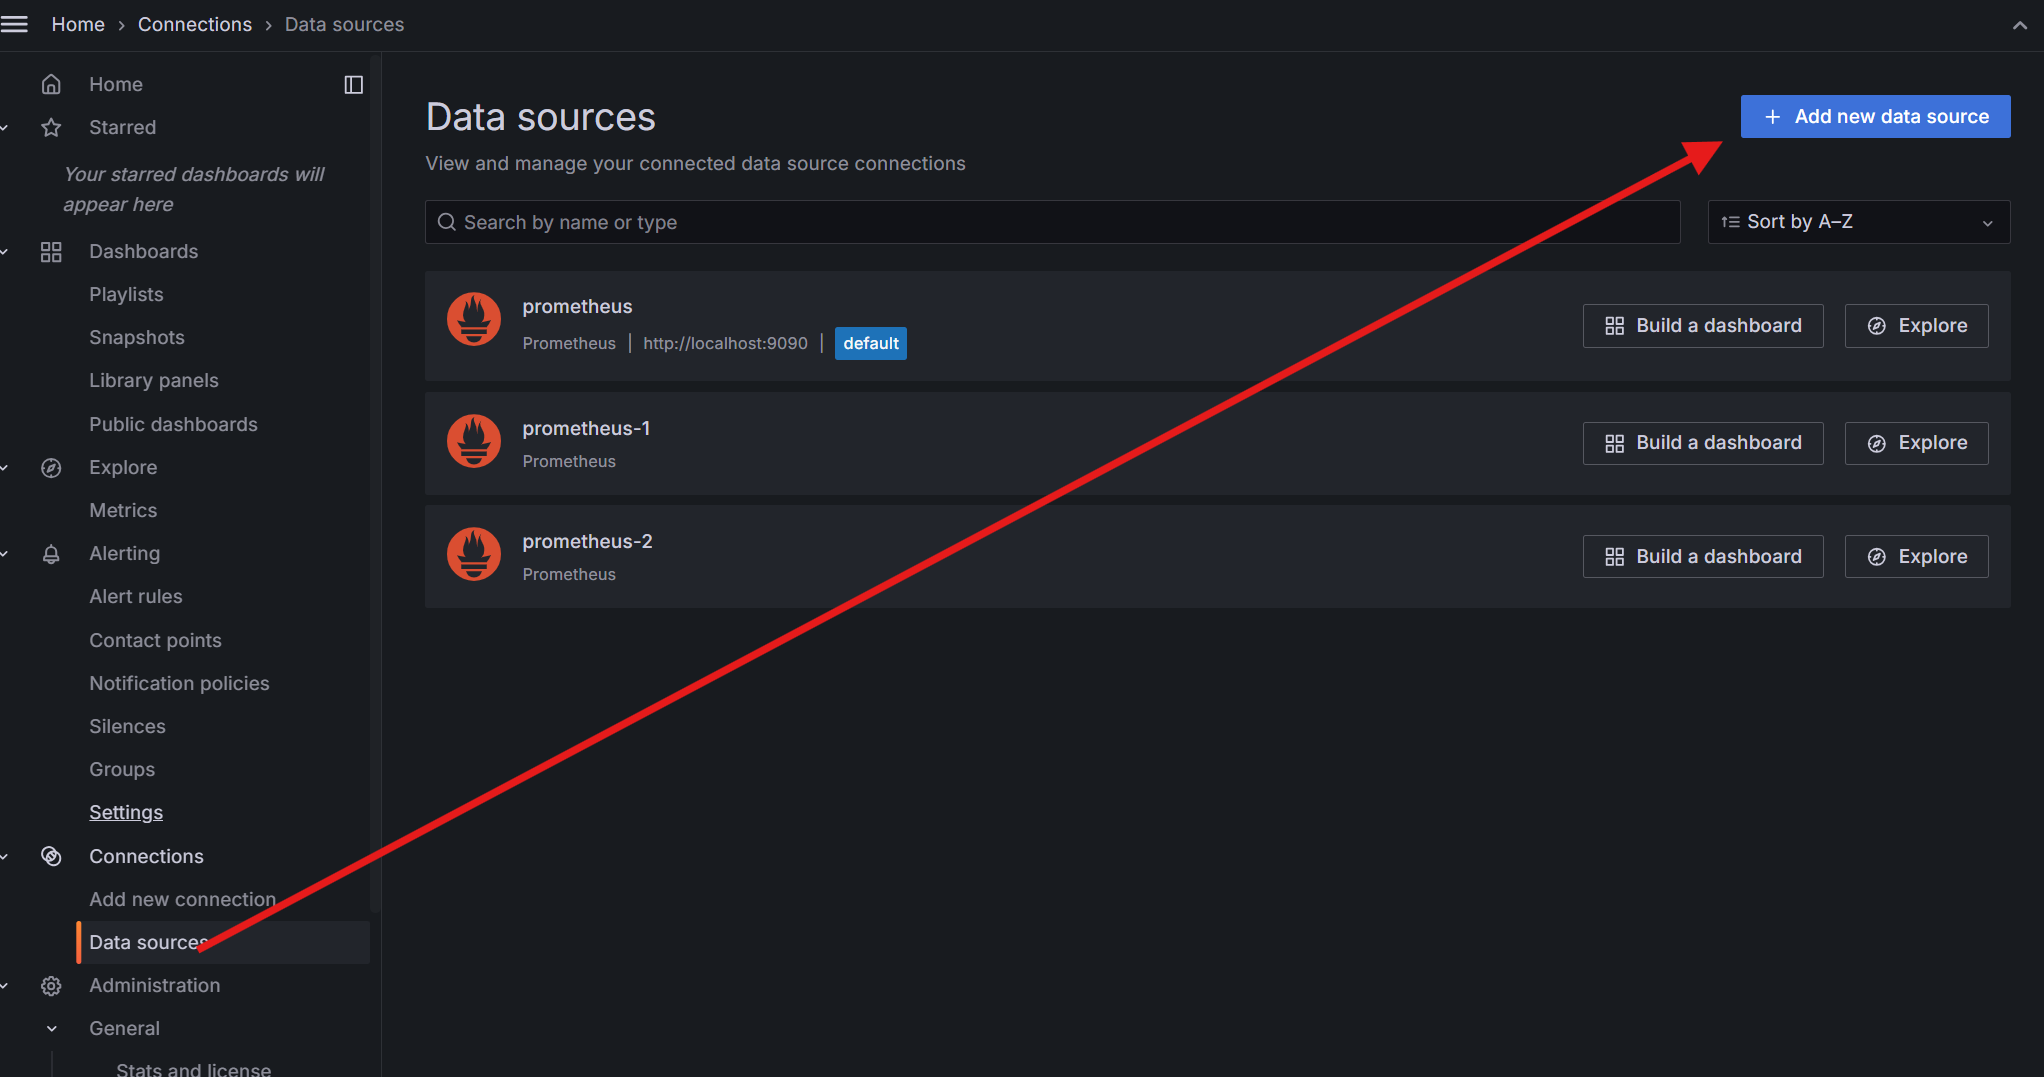
Task: Open Contact points in sidebar
Action: pos(155,640)
